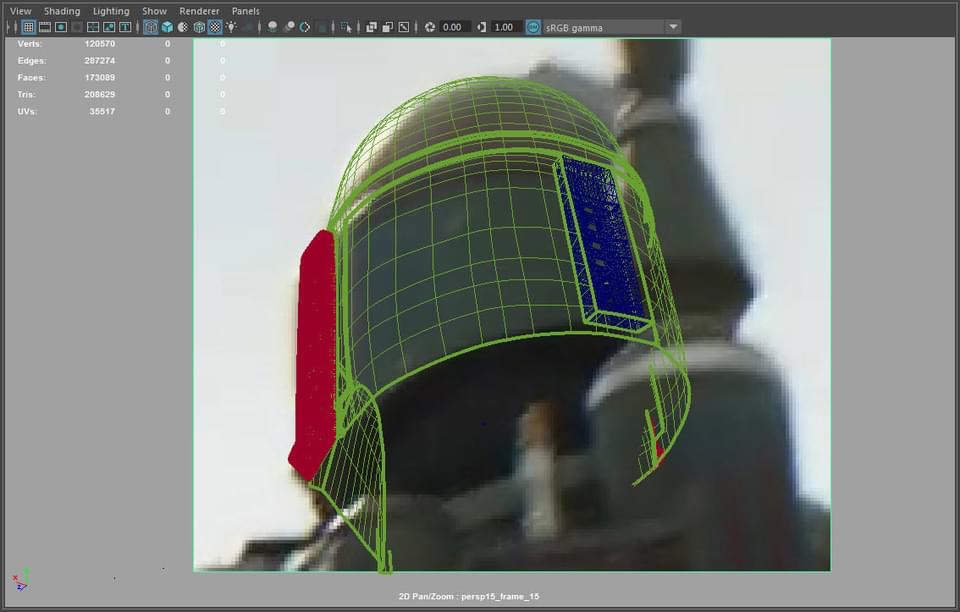Click the triangle count 208629

[100, 94]
